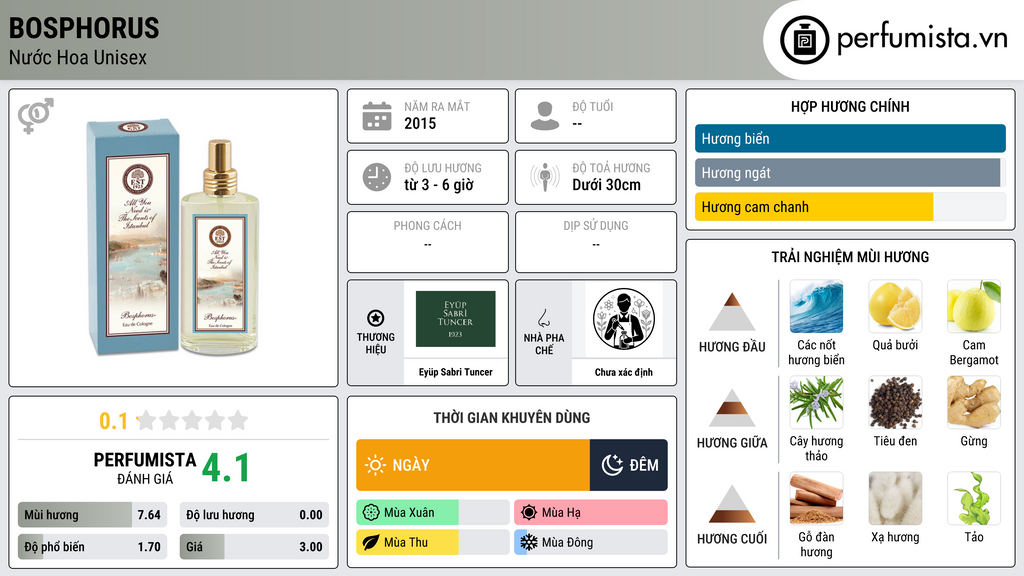Select the ocean wave note image
Image resolution: width=1024 pixels, height=576 pixels.
click(x=816, y=306)
